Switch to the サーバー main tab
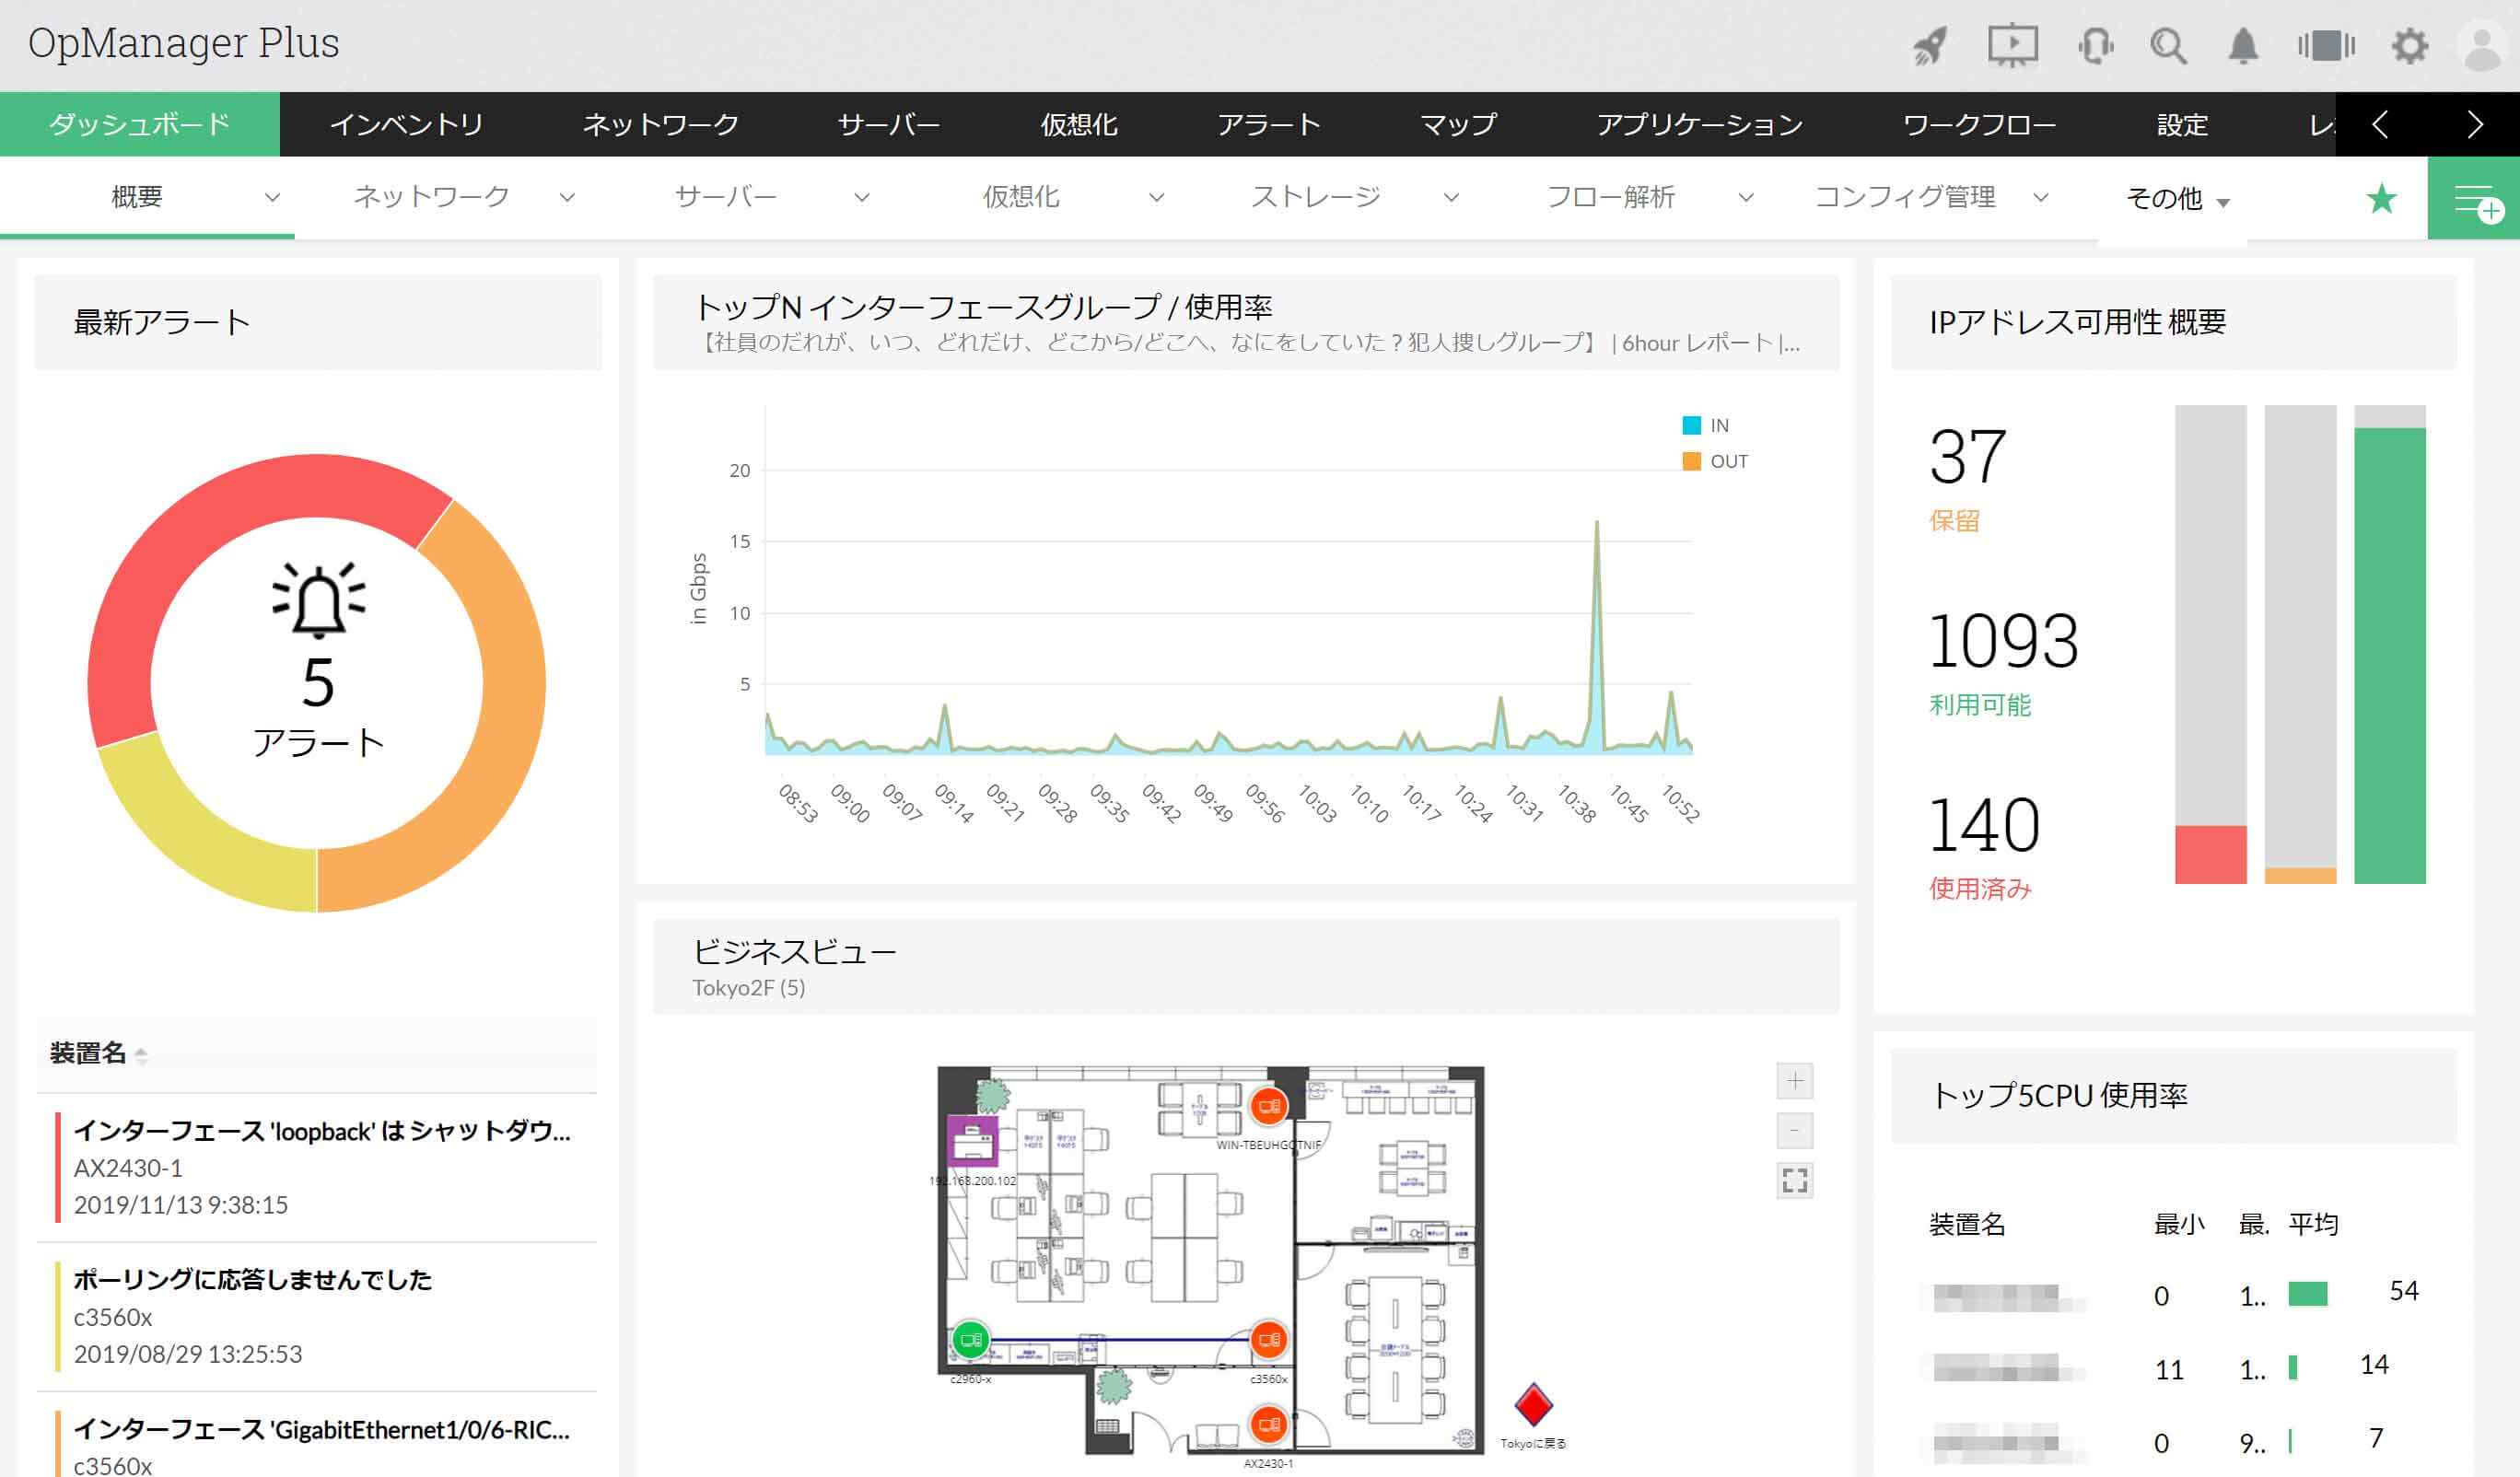Viewport: 2520px width, 1477px height. coord(888,124)
